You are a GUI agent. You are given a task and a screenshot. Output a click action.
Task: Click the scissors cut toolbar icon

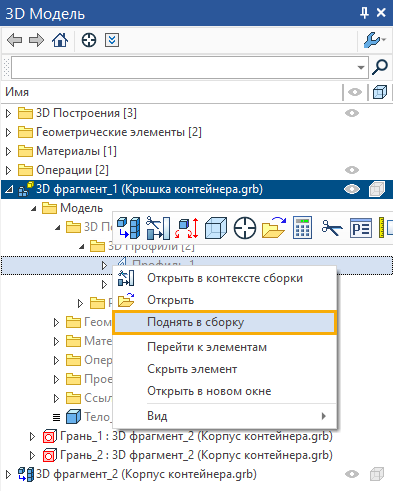click(332, 228)
